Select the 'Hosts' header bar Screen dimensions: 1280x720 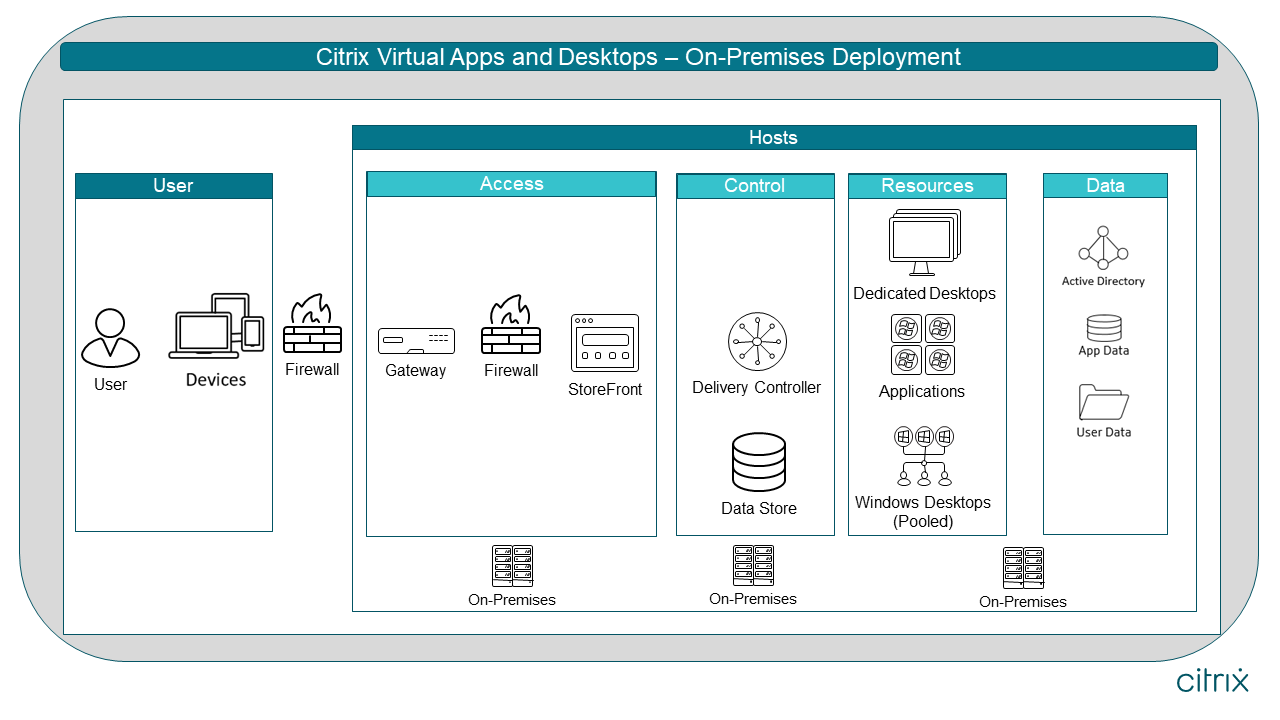774,138
